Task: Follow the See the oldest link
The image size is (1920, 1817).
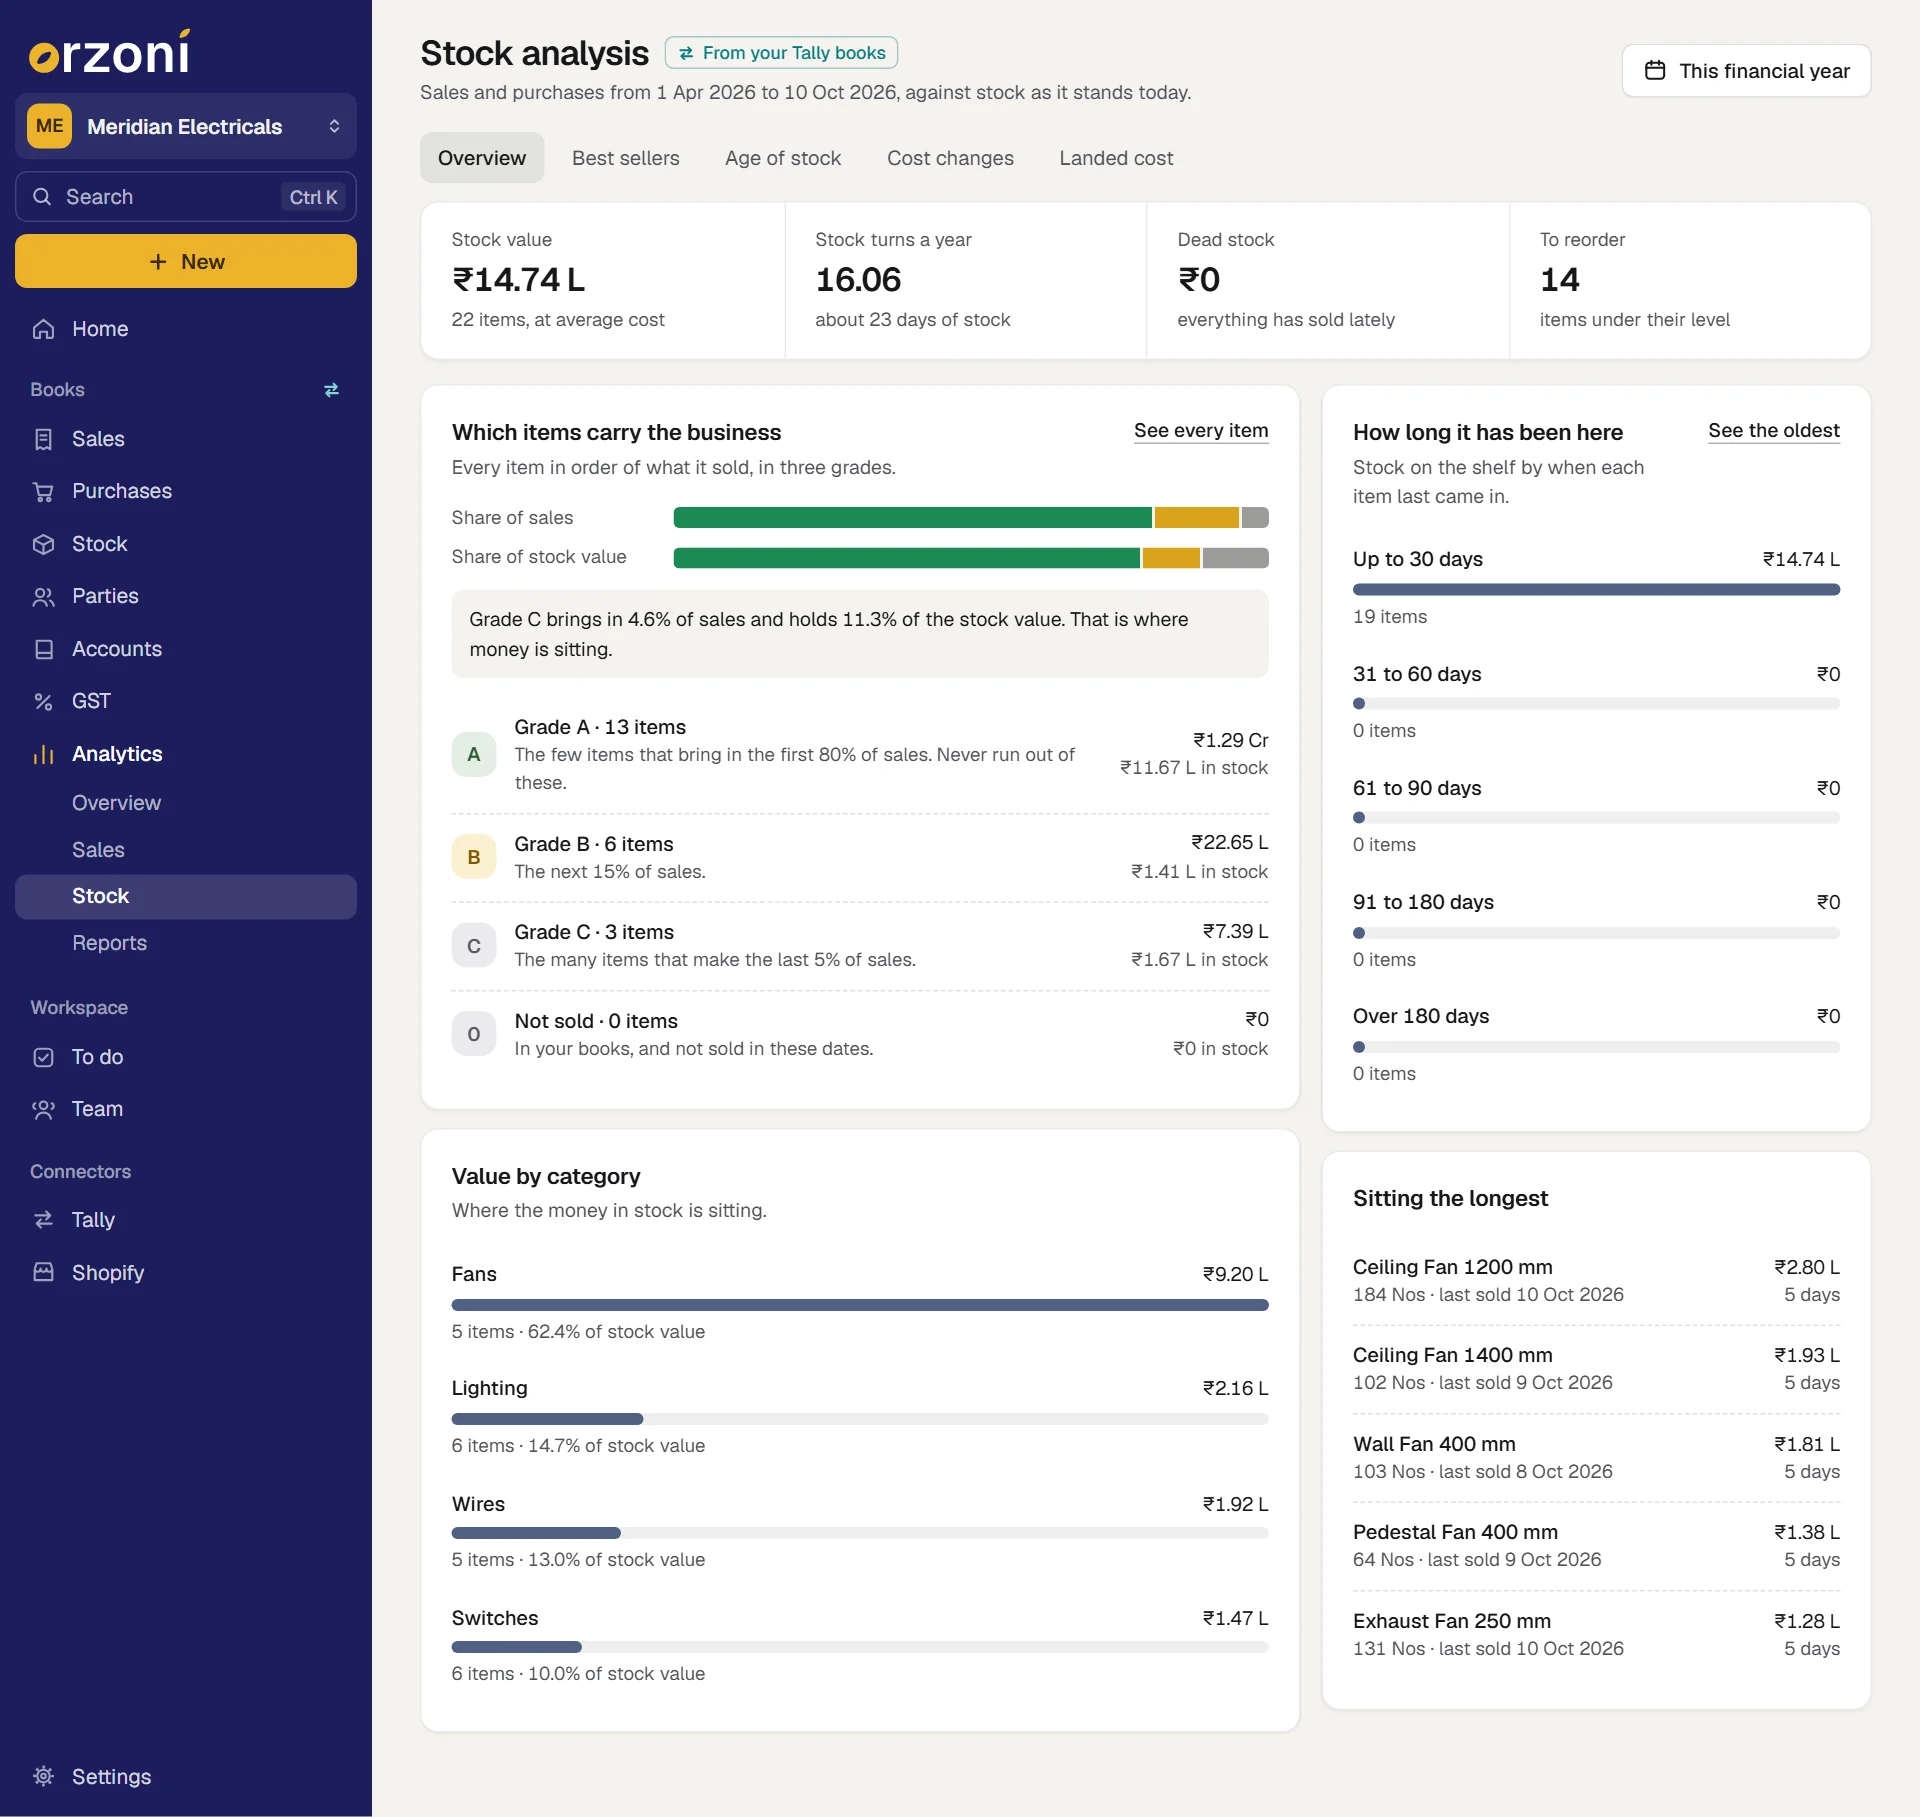Action: pyautogui.click(x=1774, y=430)
